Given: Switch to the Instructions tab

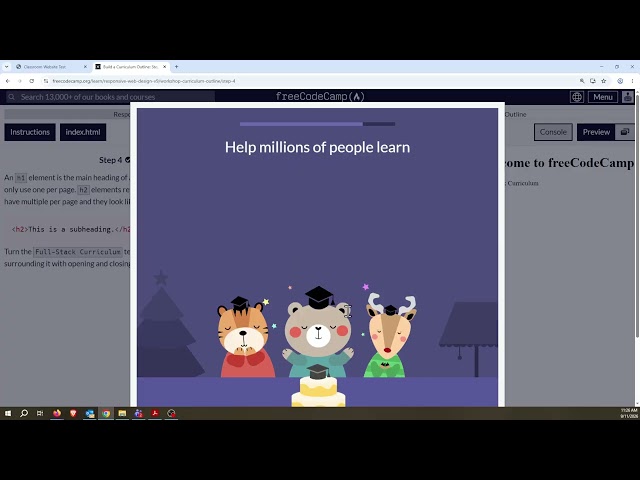Looking at the screenshot, I should tap(30, 132).
